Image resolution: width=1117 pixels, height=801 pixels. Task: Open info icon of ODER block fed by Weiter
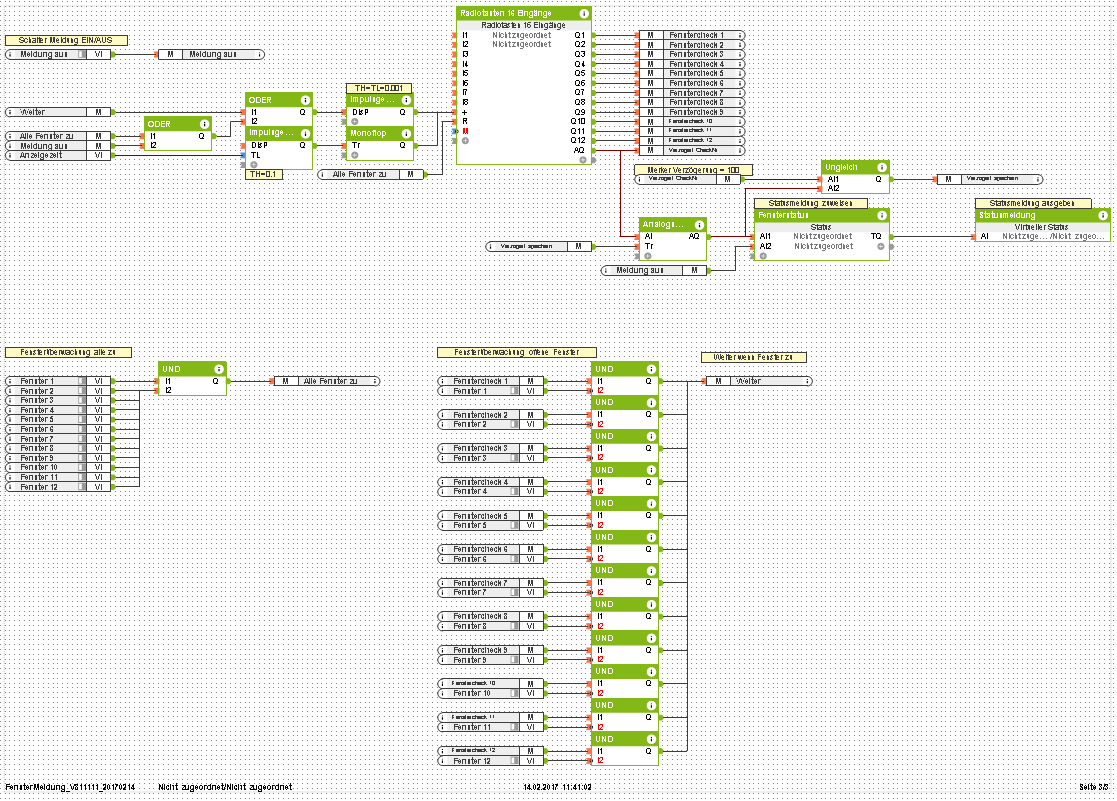tap(305, 100)
